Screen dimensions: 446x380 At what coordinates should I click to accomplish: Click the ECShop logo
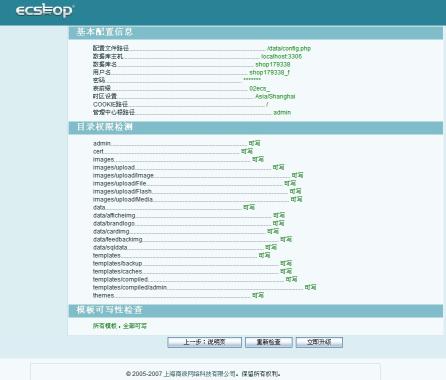click(45, 11)
